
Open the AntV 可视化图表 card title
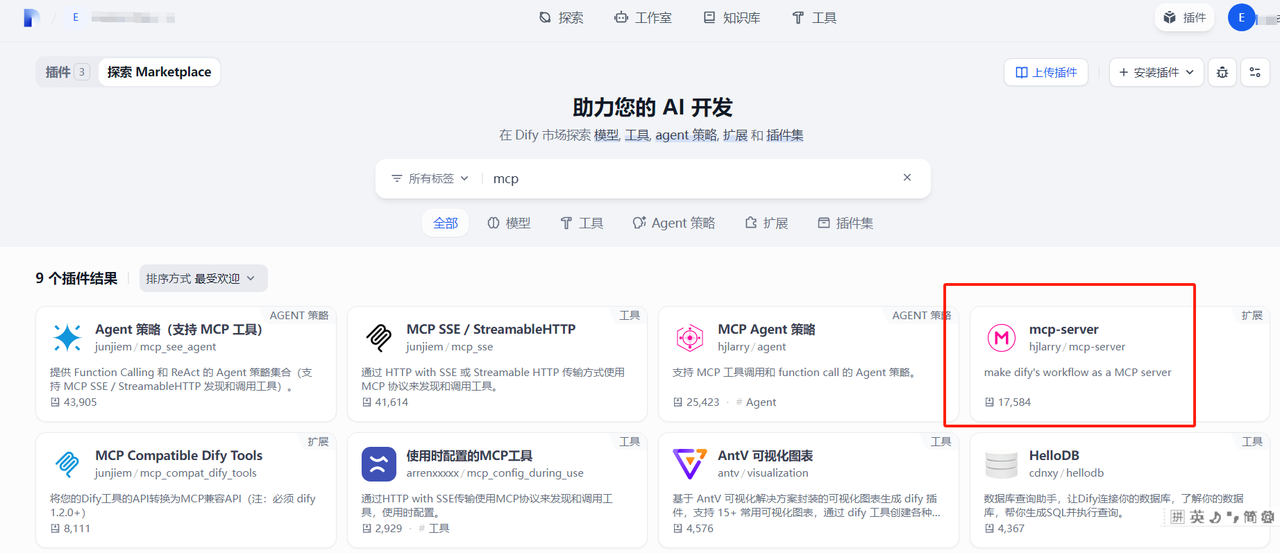(765, 455)
